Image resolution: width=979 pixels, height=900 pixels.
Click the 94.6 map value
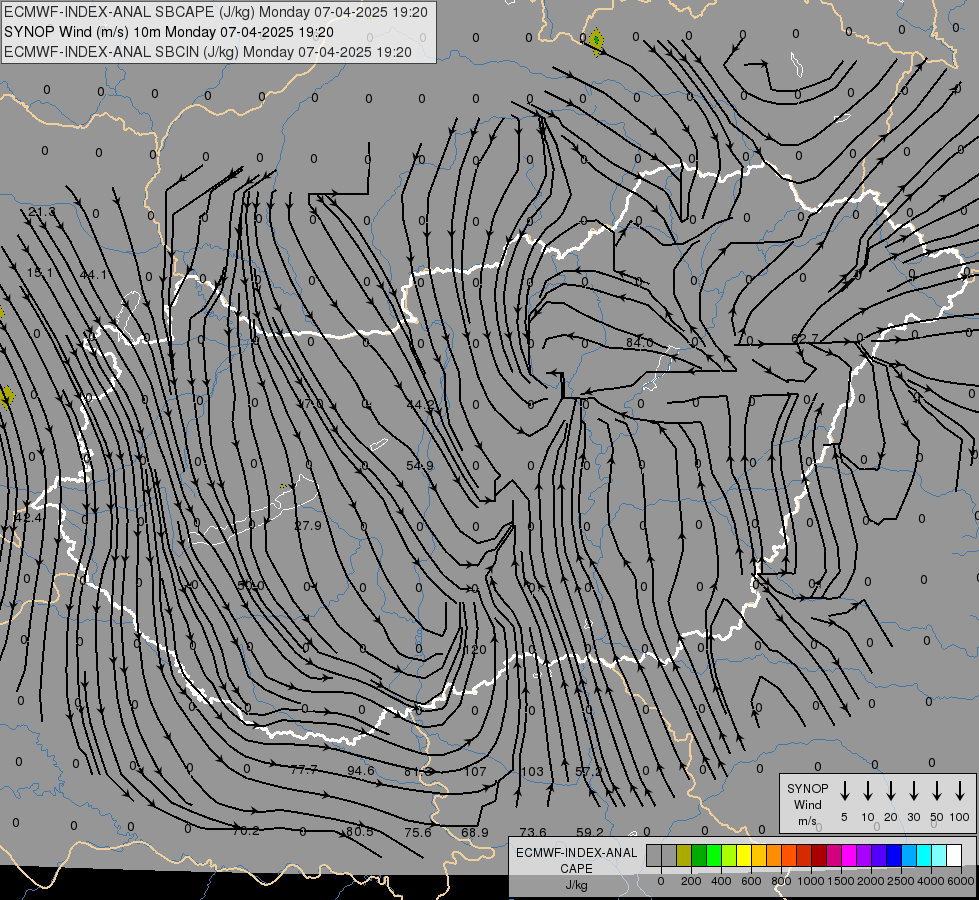(361, 770)
